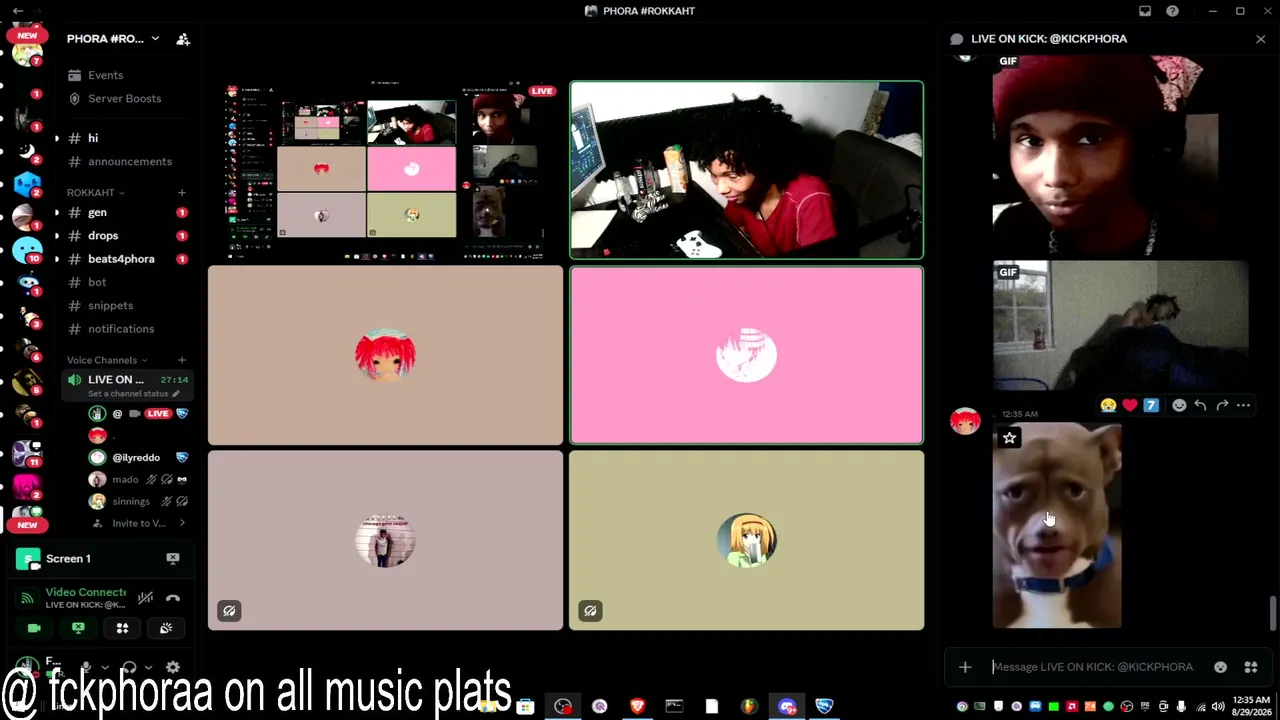The height and width of the screenshot is (720, 1280).
Task: Open apps launcher in message box
Action: [x=1250, y=667]
